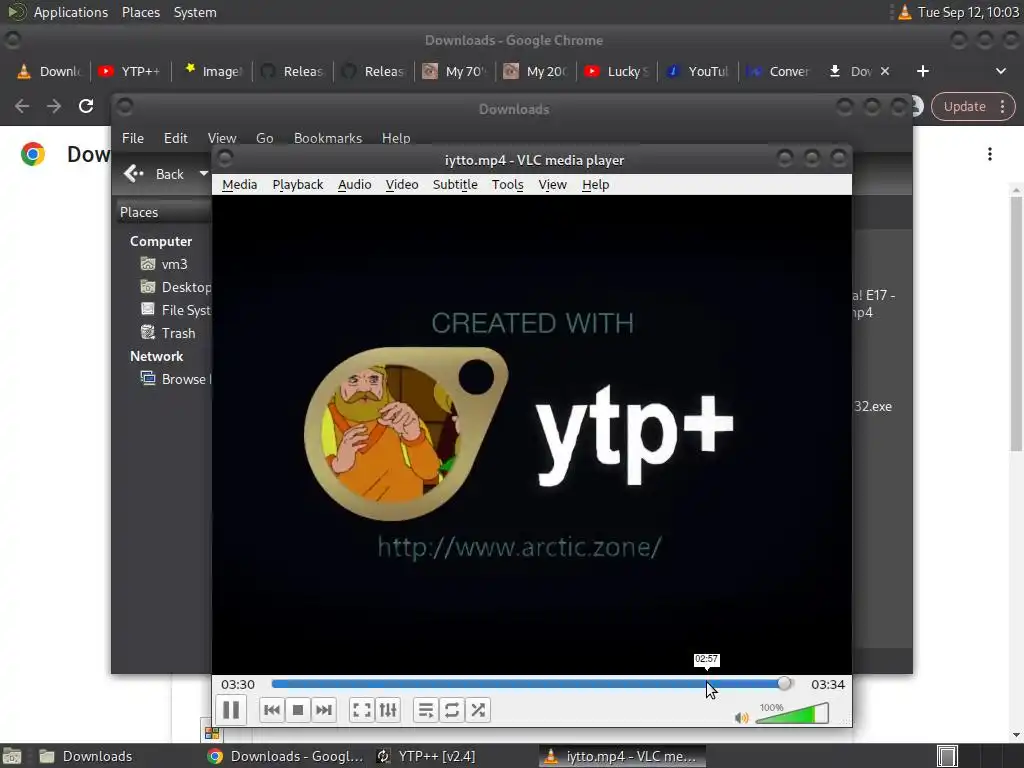
Task: Switch to Image tab in Chrome
Action: click(x=212, y=71)
